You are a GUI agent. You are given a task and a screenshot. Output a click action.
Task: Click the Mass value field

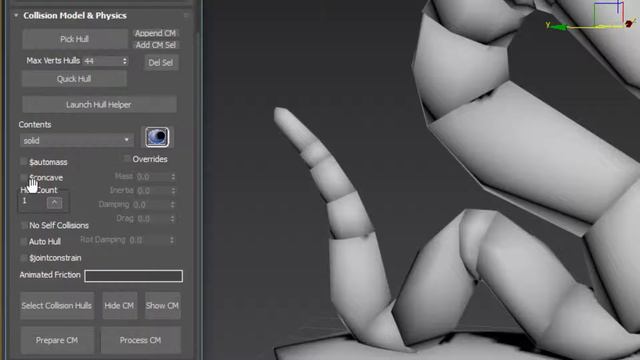tap(153, 177)
